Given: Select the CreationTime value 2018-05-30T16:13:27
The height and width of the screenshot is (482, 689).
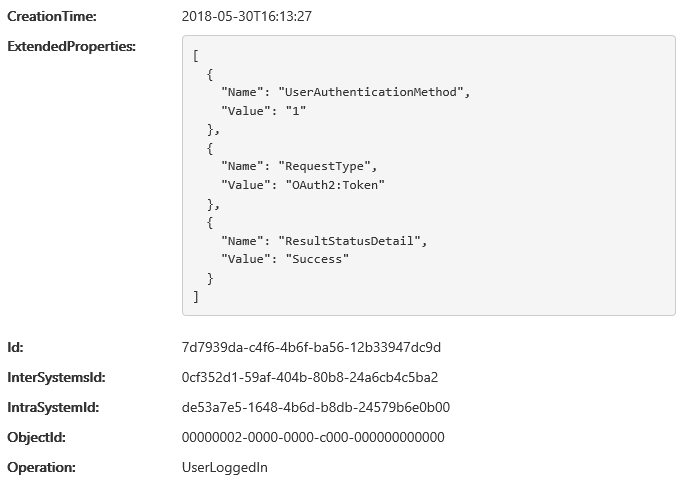Looking at the screenshot, I should [247, 16].
